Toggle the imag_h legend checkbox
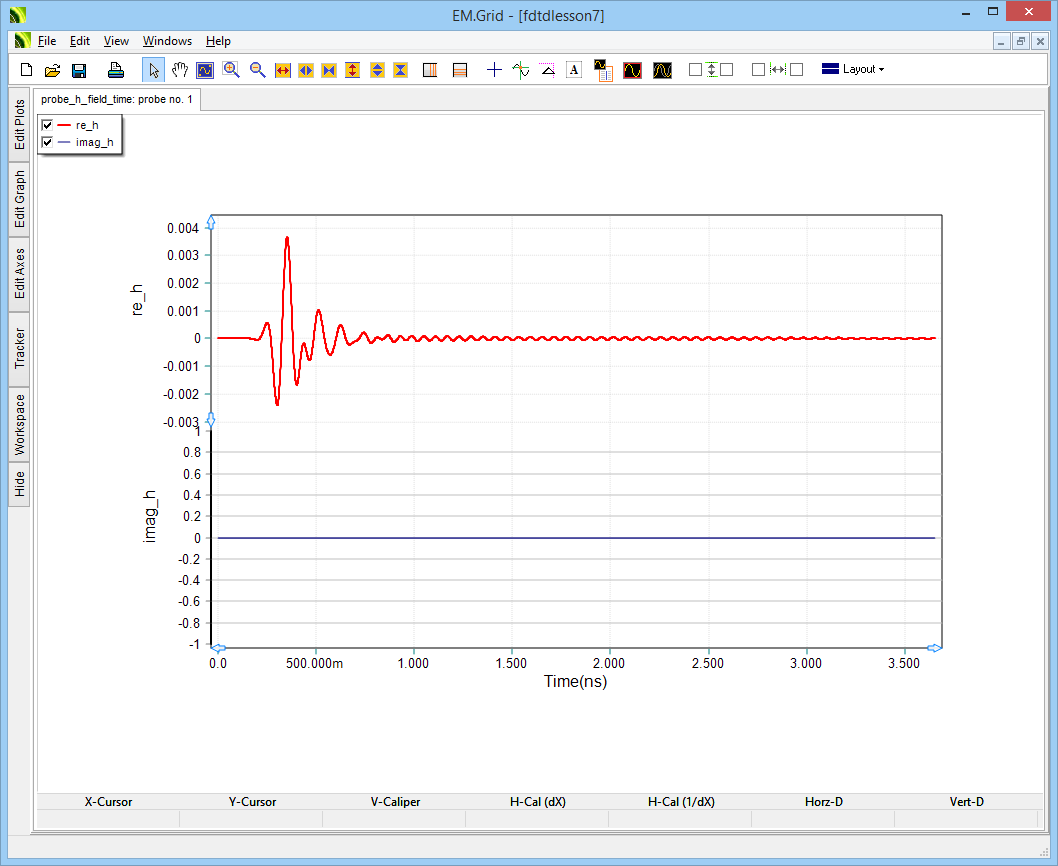 [x=47, y=142]
